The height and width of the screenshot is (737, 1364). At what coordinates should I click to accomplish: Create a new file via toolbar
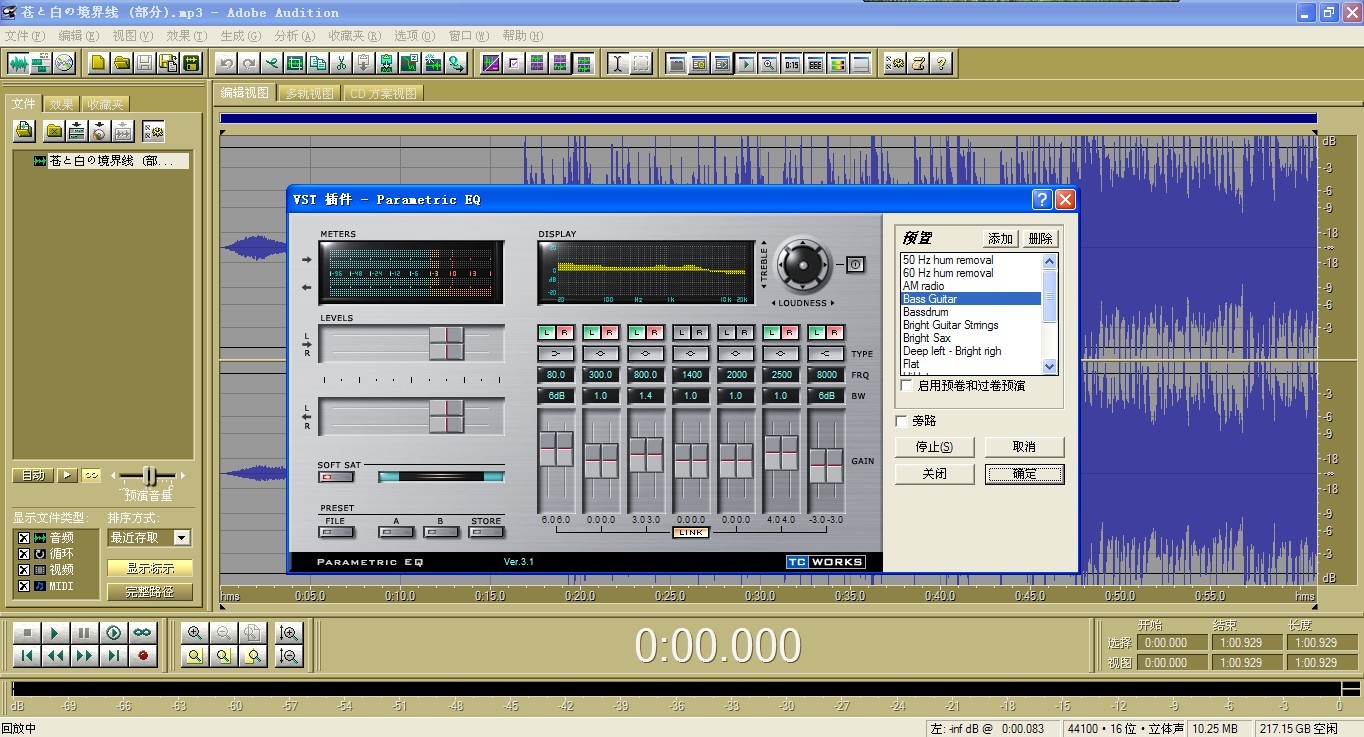coord(97,63)
